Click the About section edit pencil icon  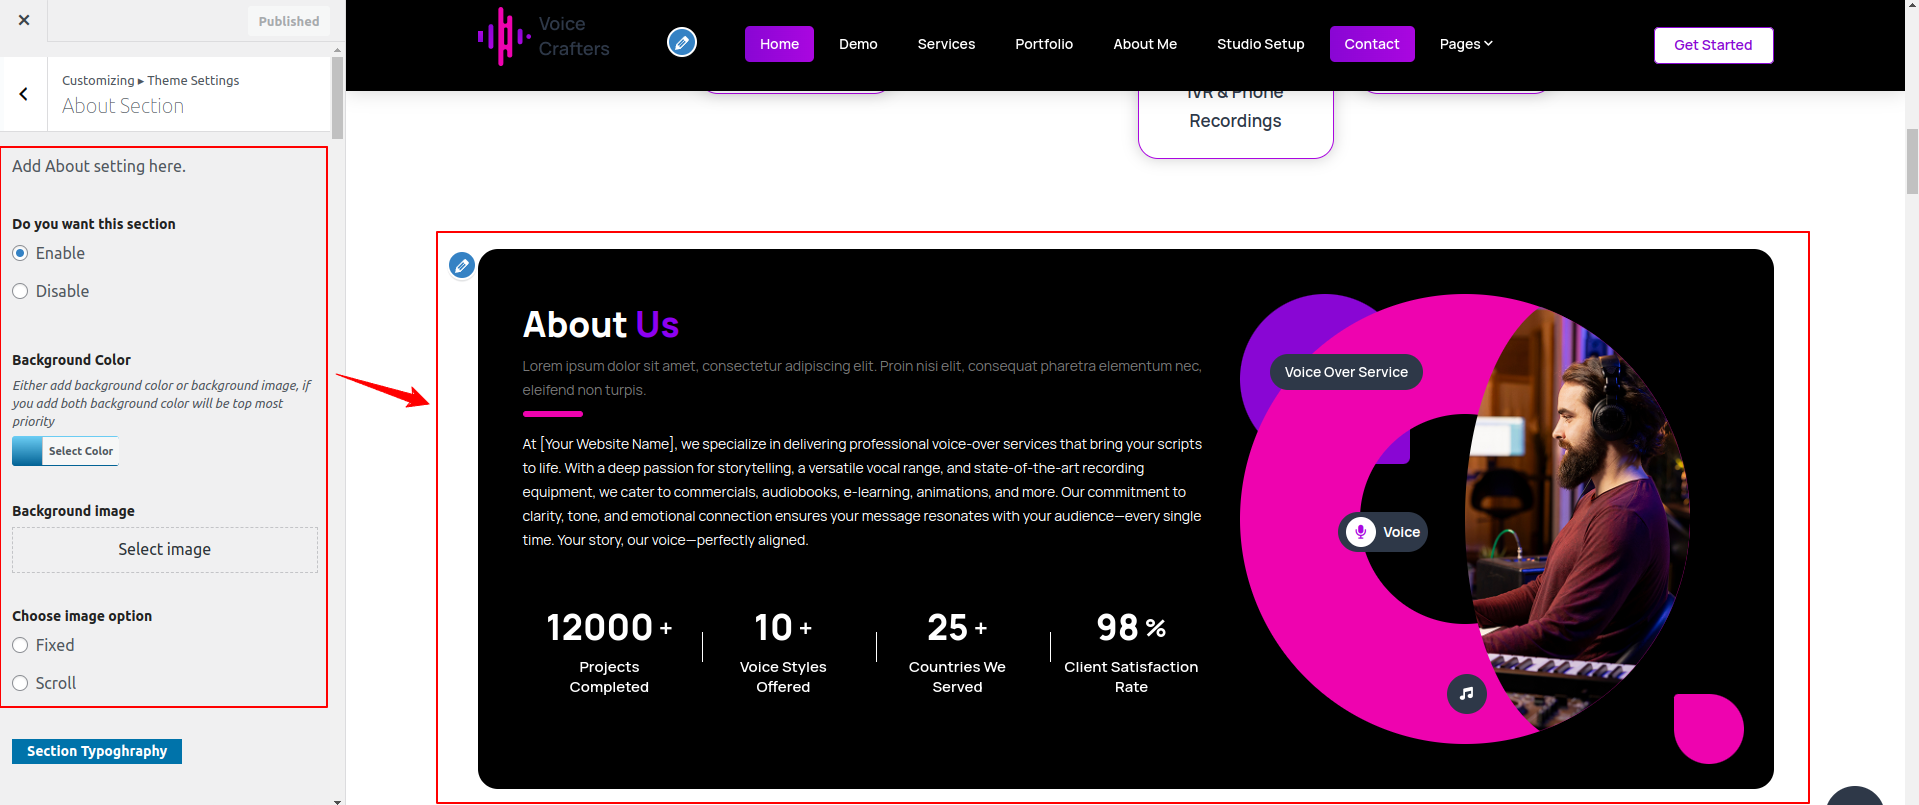pos(462,265)
